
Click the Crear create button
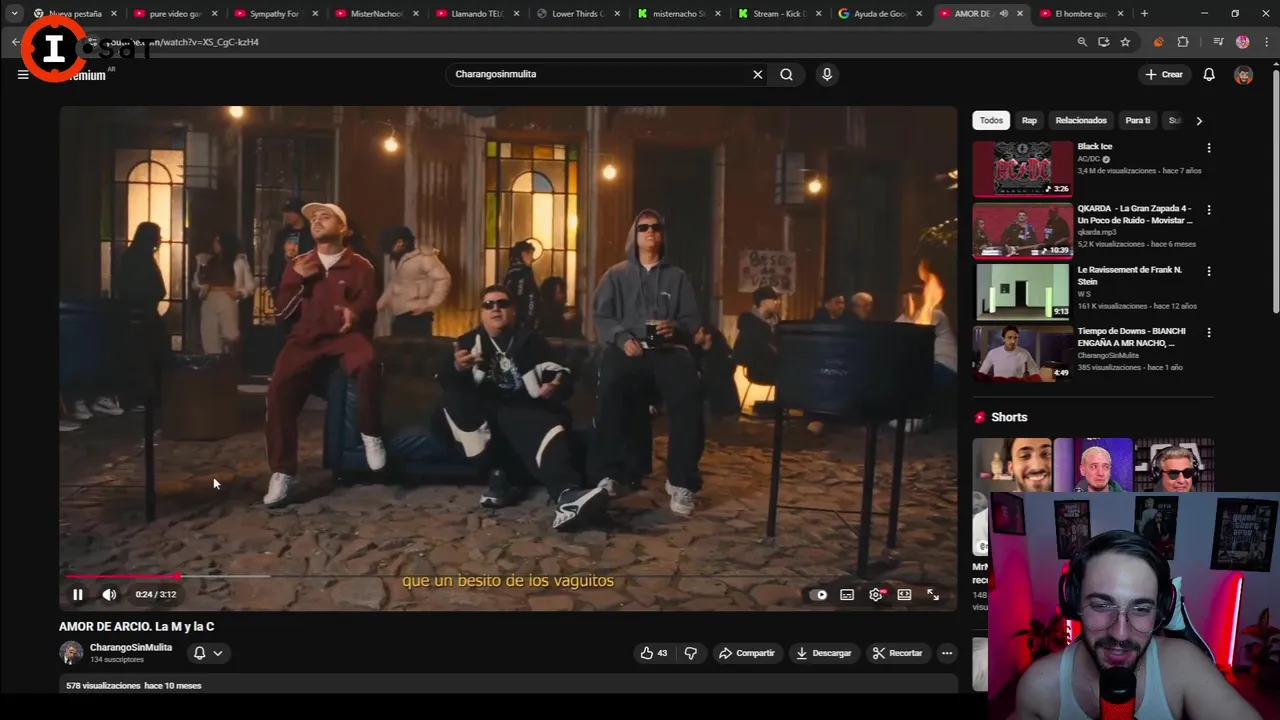click(1164, 74)
